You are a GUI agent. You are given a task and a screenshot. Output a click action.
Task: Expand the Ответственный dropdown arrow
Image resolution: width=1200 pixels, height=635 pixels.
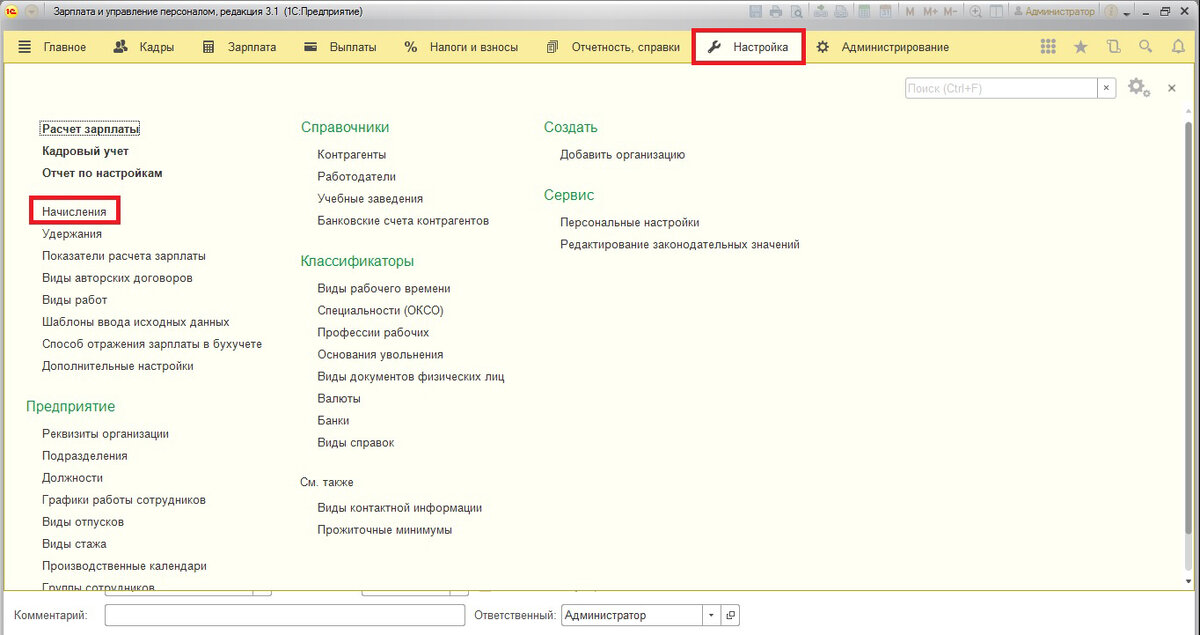711,615
